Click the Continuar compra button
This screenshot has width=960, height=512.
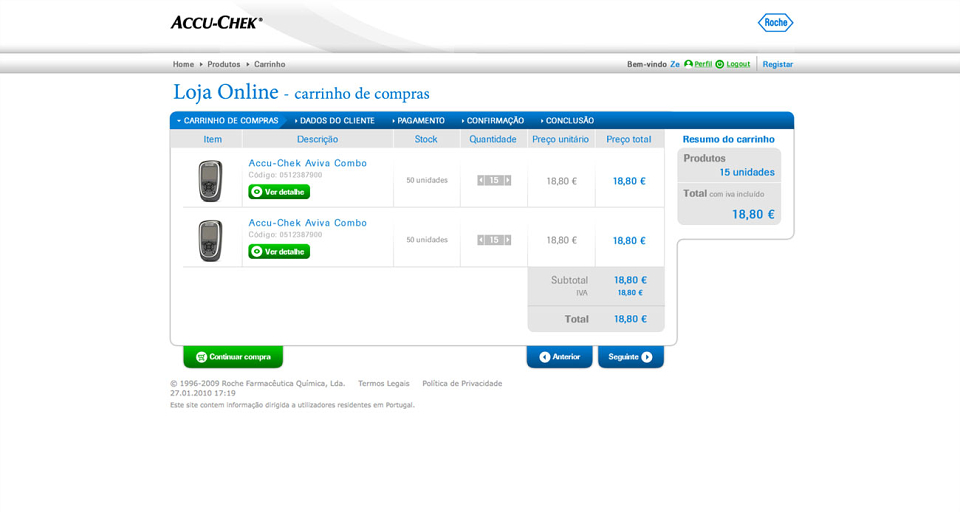(233, 356)
